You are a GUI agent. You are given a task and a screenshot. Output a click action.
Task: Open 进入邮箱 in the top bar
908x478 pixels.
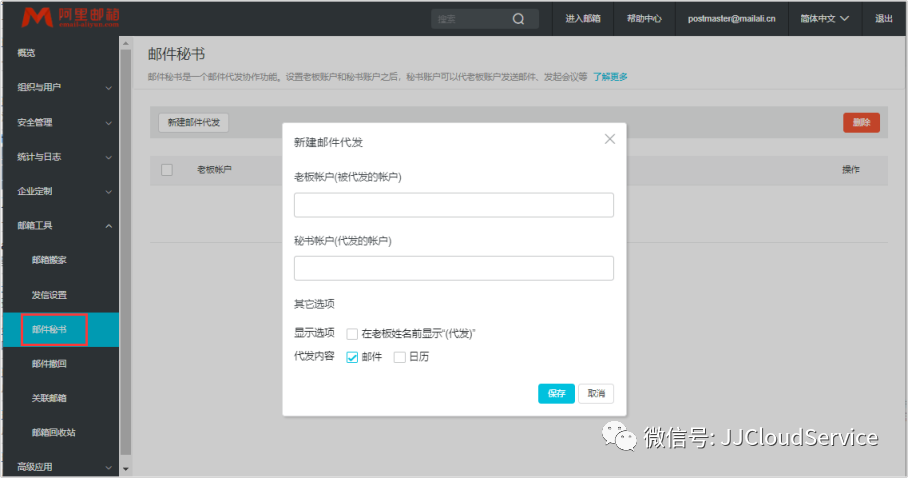pos(583,19)
